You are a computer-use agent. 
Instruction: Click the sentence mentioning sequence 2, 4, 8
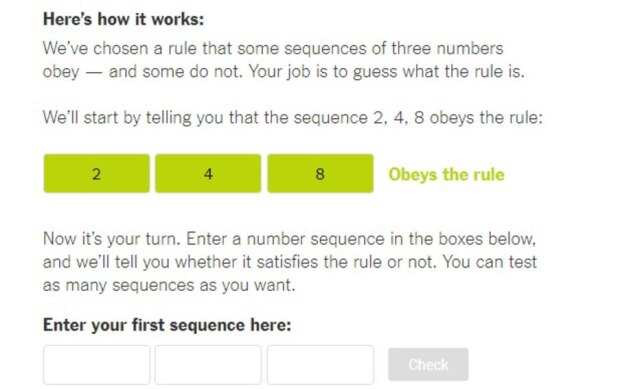[x=293, y=118]
